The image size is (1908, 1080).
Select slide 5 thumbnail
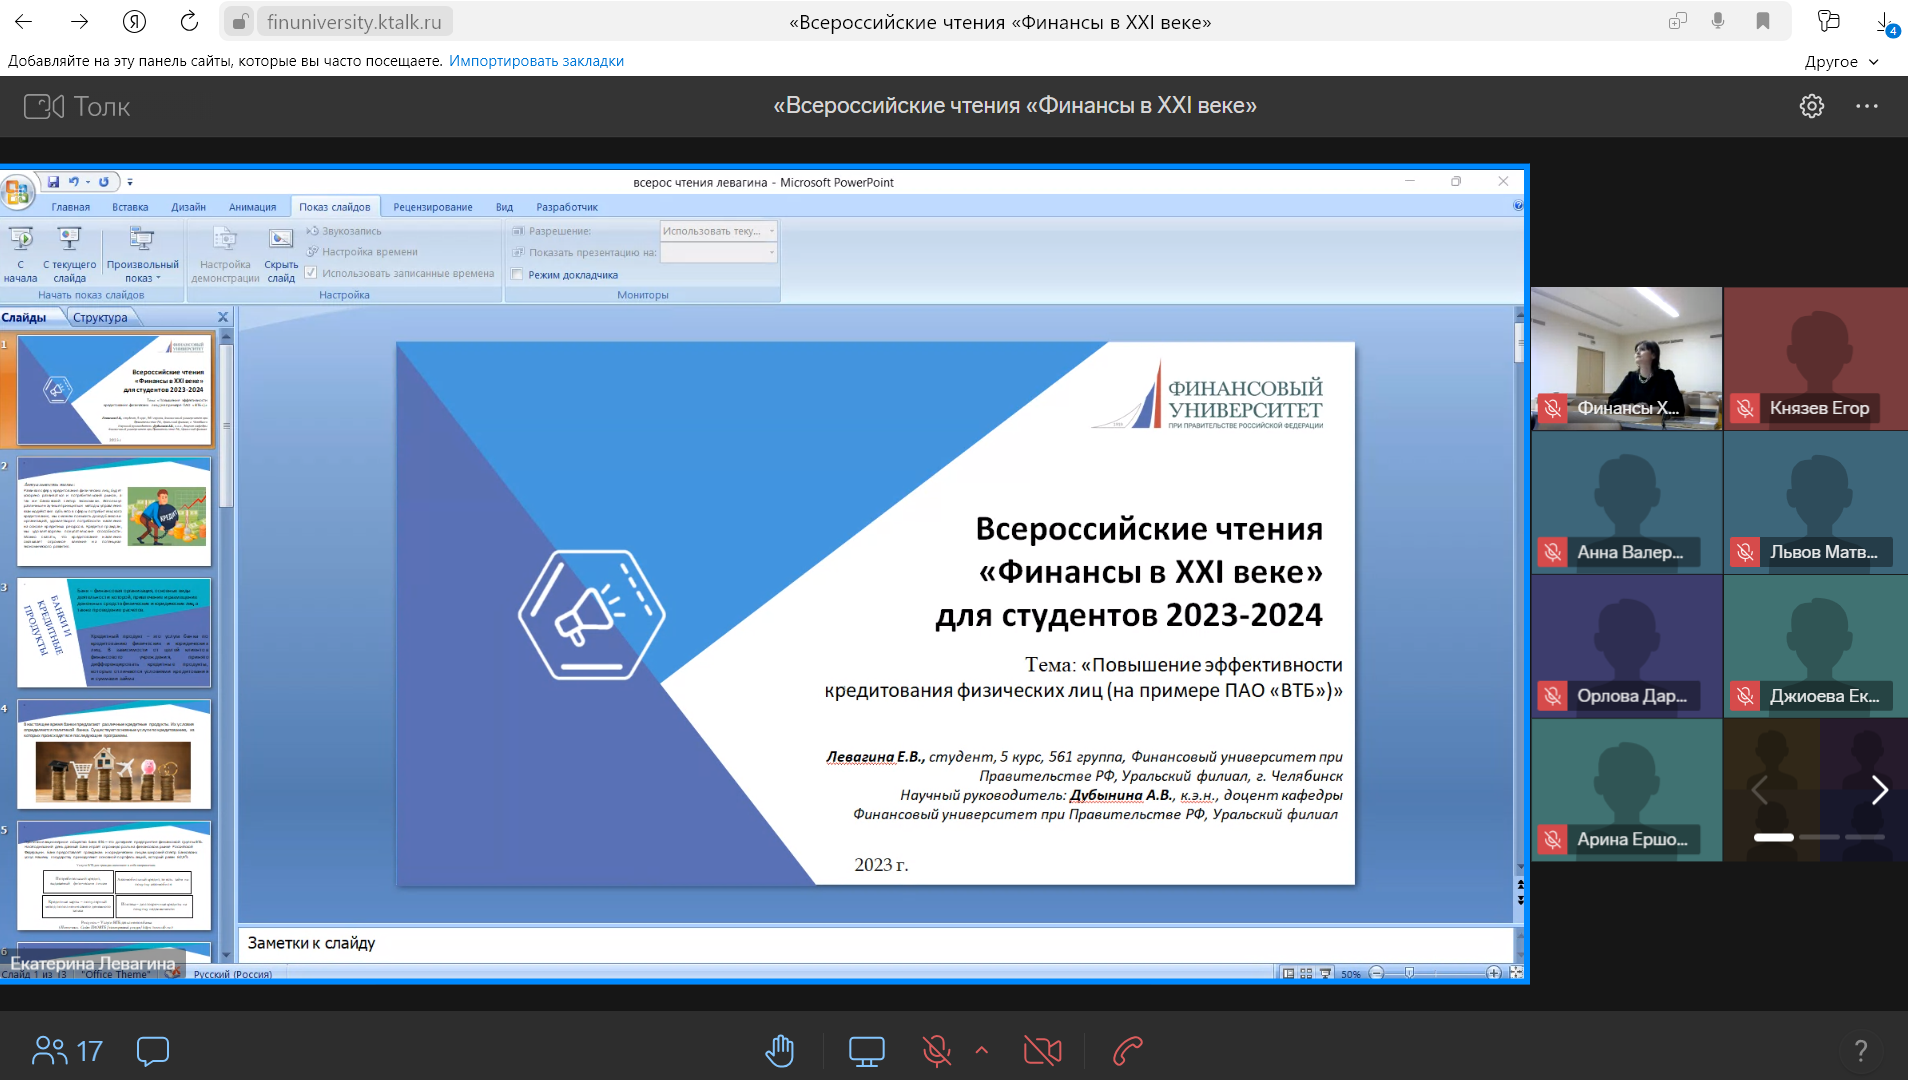click(x=114, y=876)
